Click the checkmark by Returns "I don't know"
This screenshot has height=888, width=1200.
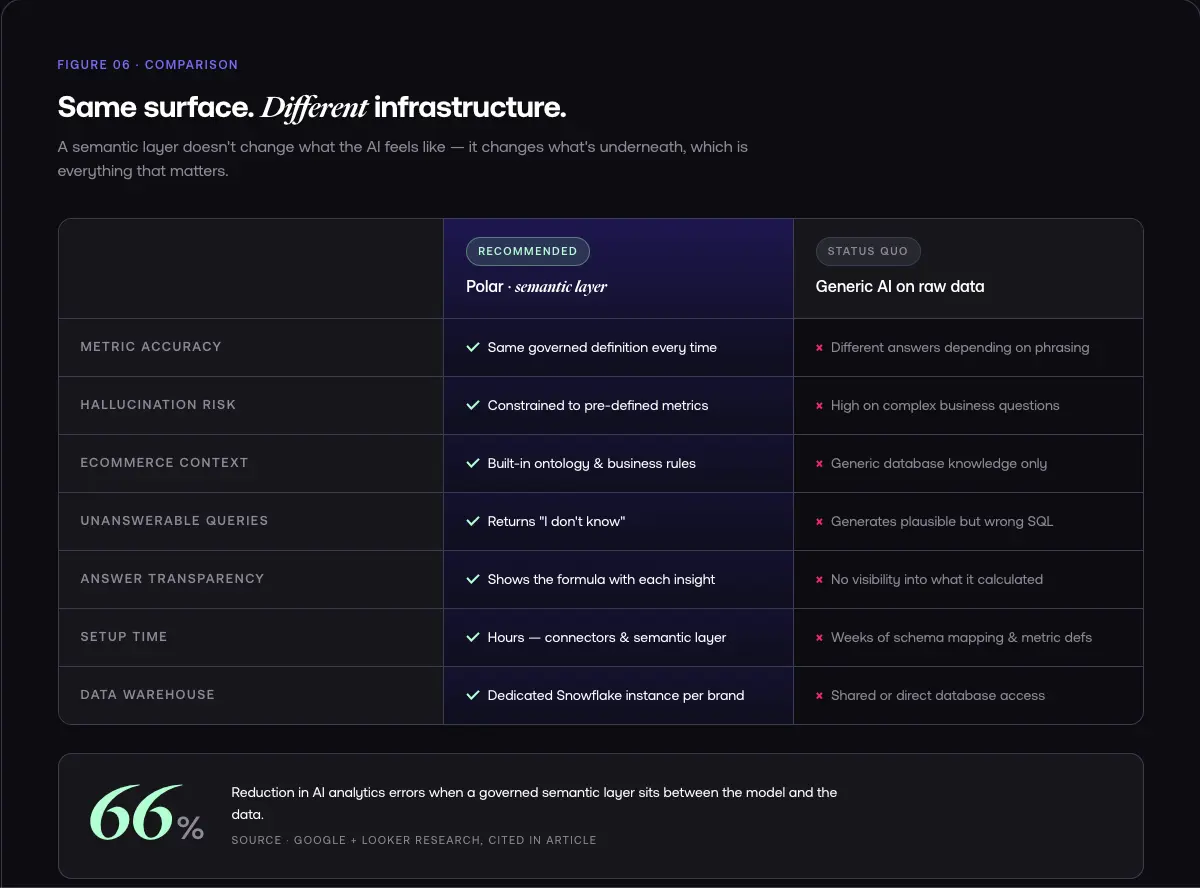[473, 522]
